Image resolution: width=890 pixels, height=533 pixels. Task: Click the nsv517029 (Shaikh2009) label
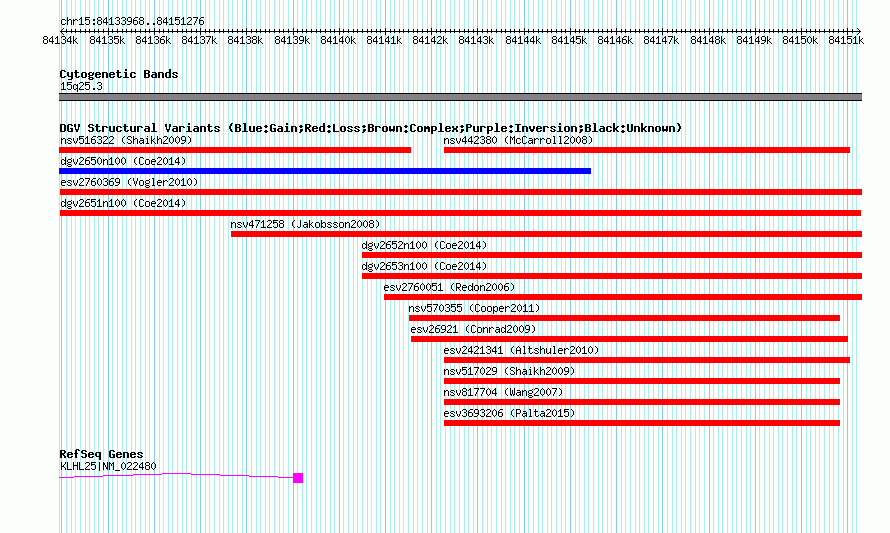click(509, 371)
